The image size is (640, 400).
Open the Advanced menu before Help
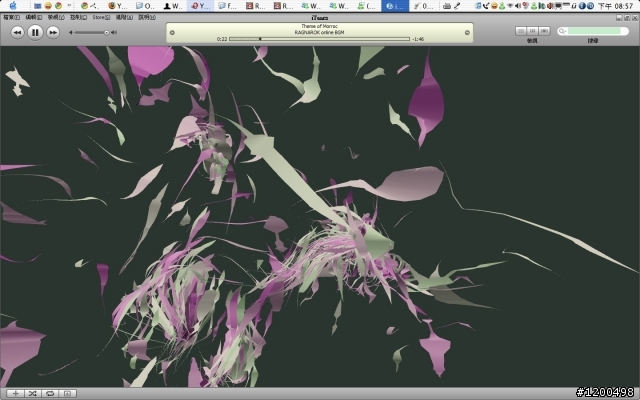click(124, 18)
